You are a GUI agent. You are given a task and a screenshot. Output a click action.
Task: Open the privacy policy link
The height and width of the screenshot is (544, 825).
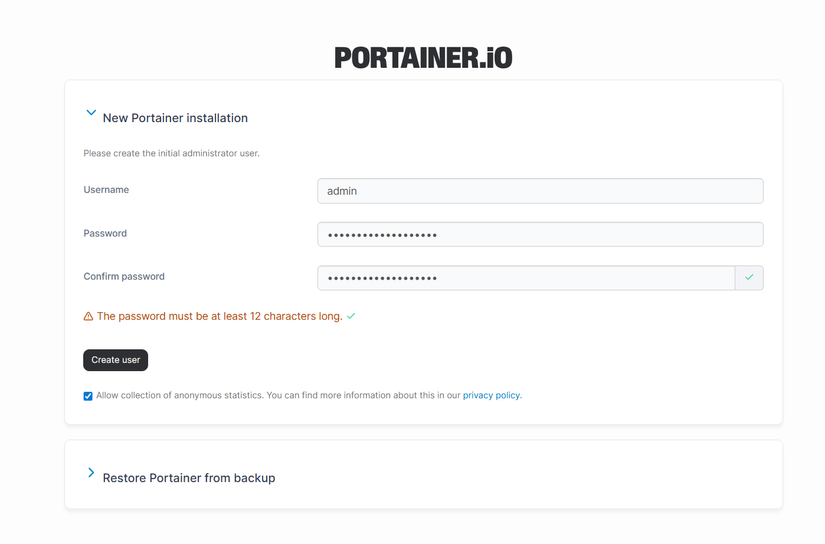(x=491, y=396)
